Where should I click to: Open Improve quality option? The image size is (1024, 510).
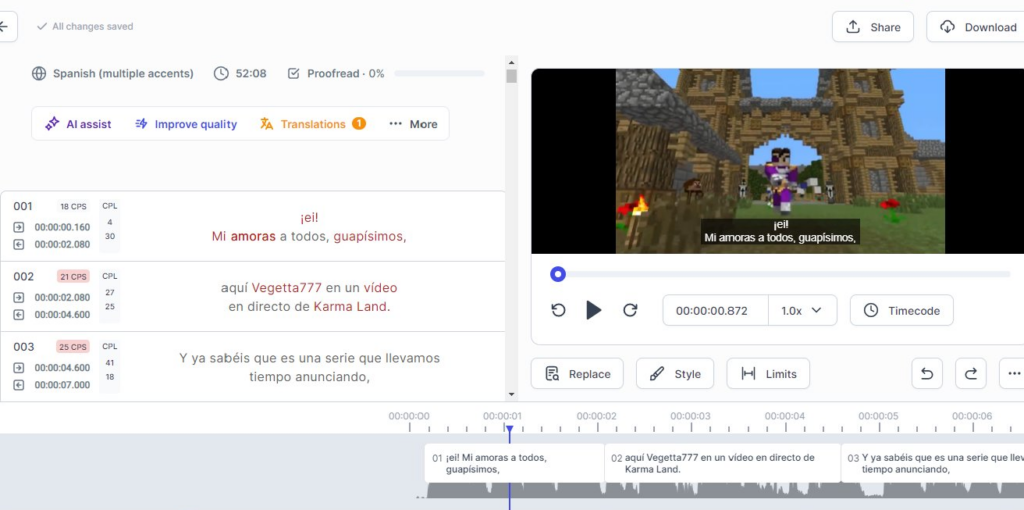click(186, 124)
